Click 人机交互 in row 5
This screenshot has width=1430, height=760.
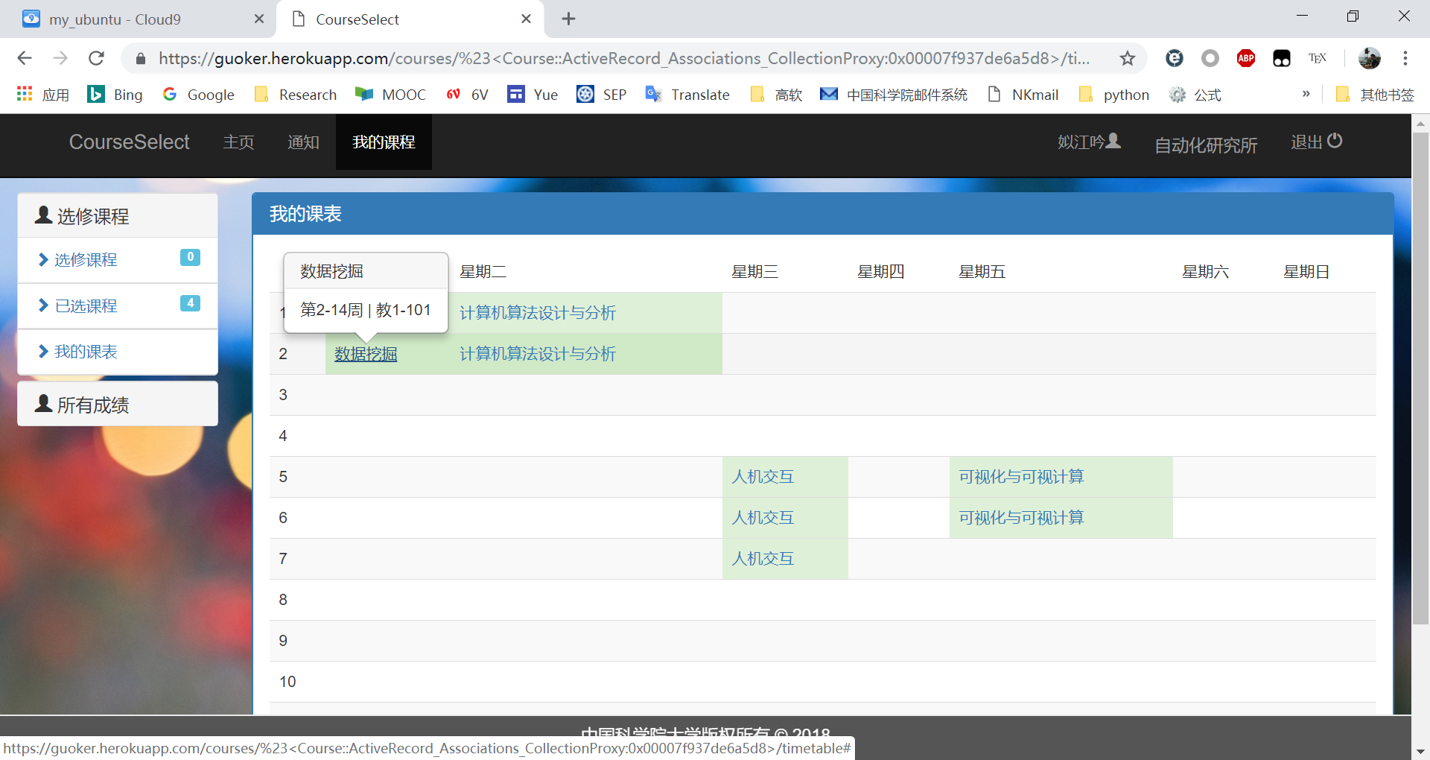[763, 477]
